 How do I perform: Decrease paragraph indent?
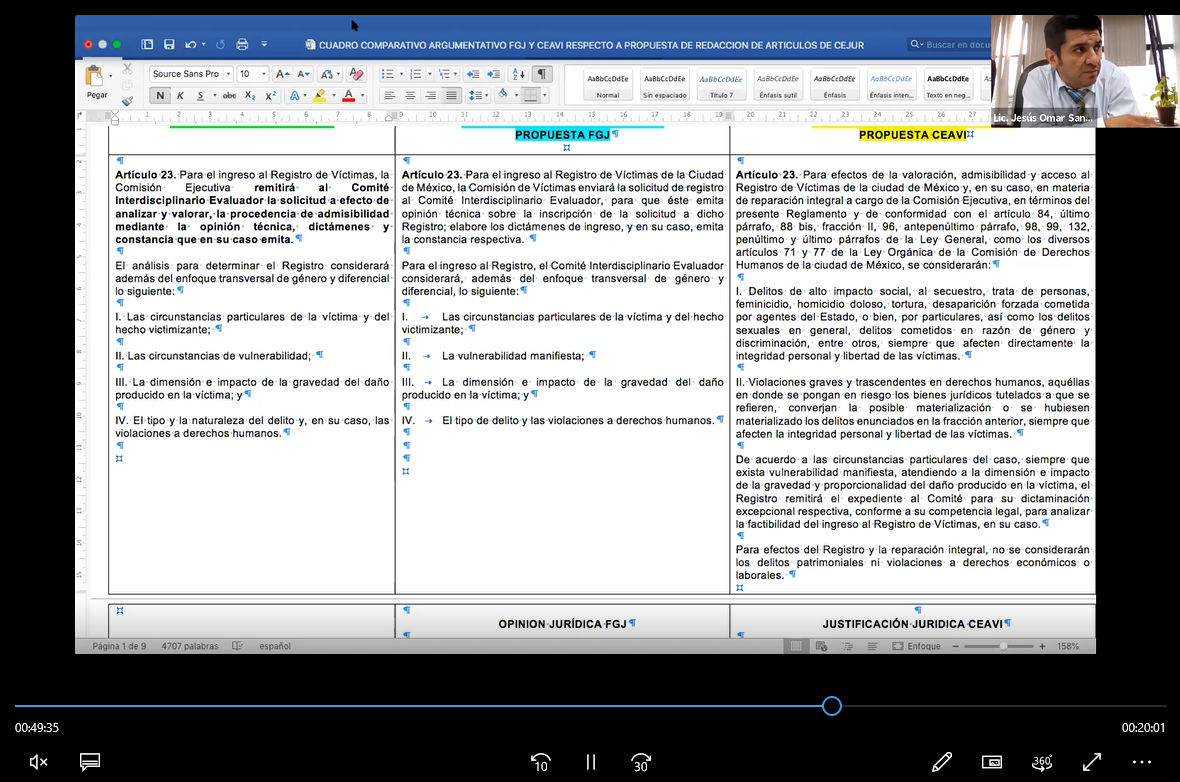pyautogui.click(x=473, y=74)
